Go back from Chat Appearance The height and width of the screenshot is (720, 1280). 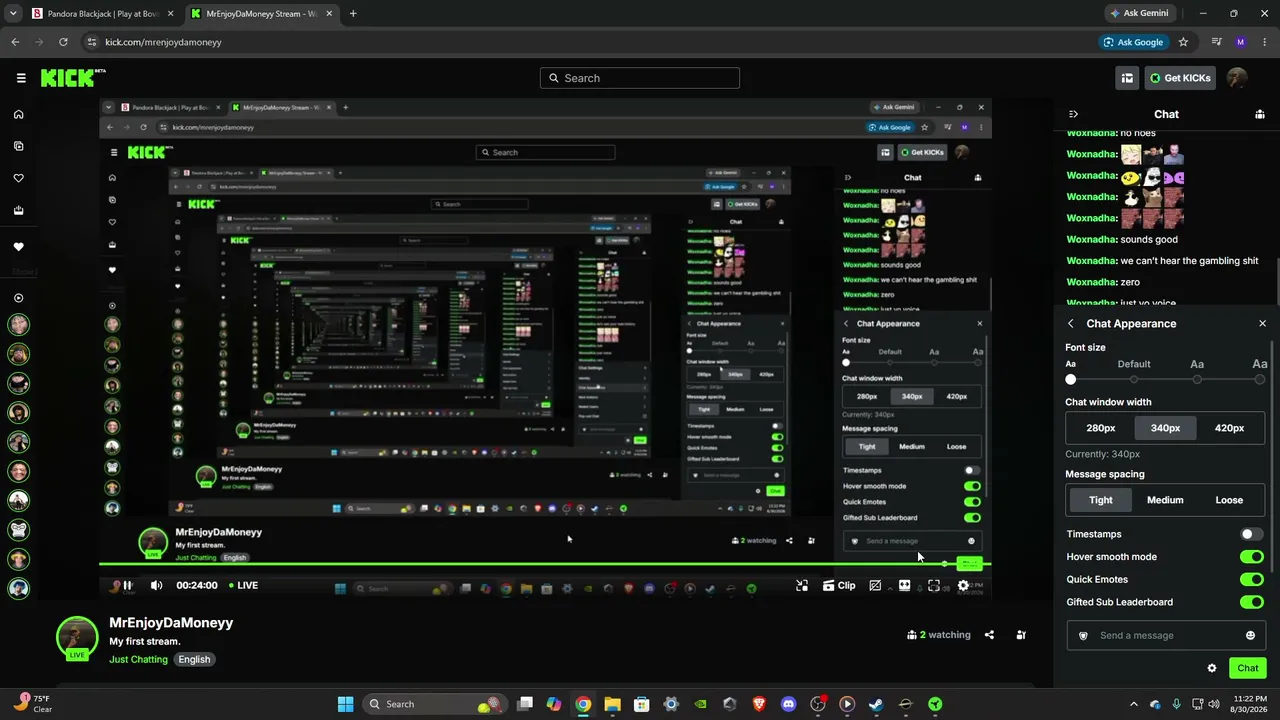coord(1071,324)
